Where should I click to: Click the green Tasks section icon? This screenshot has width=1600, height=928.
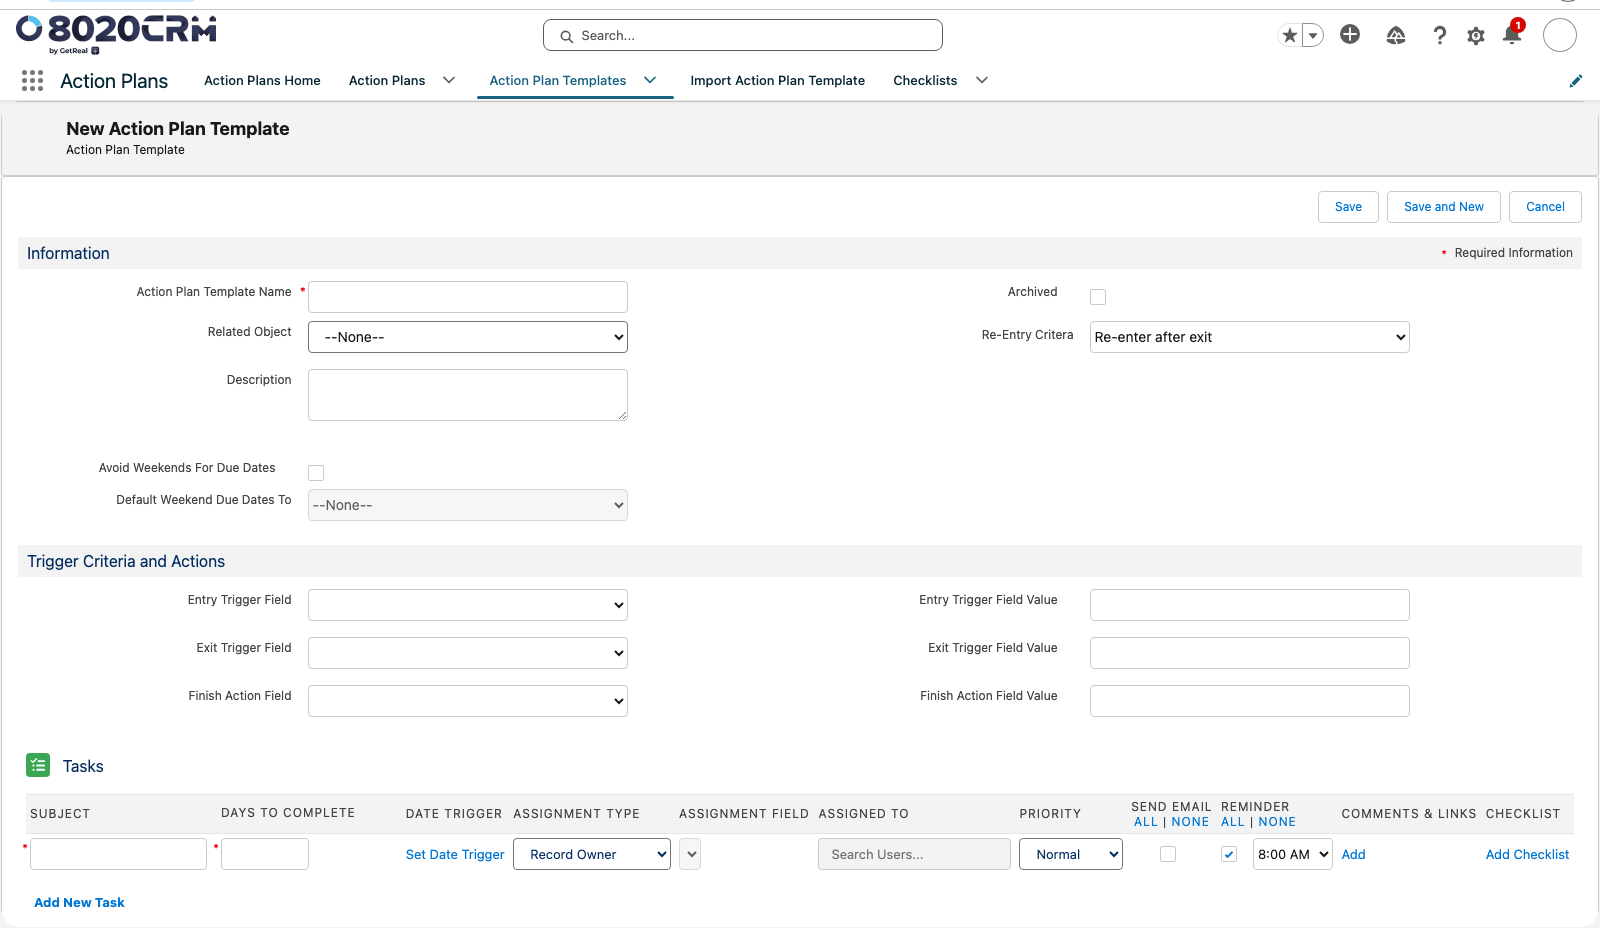(x=38, y=766)
